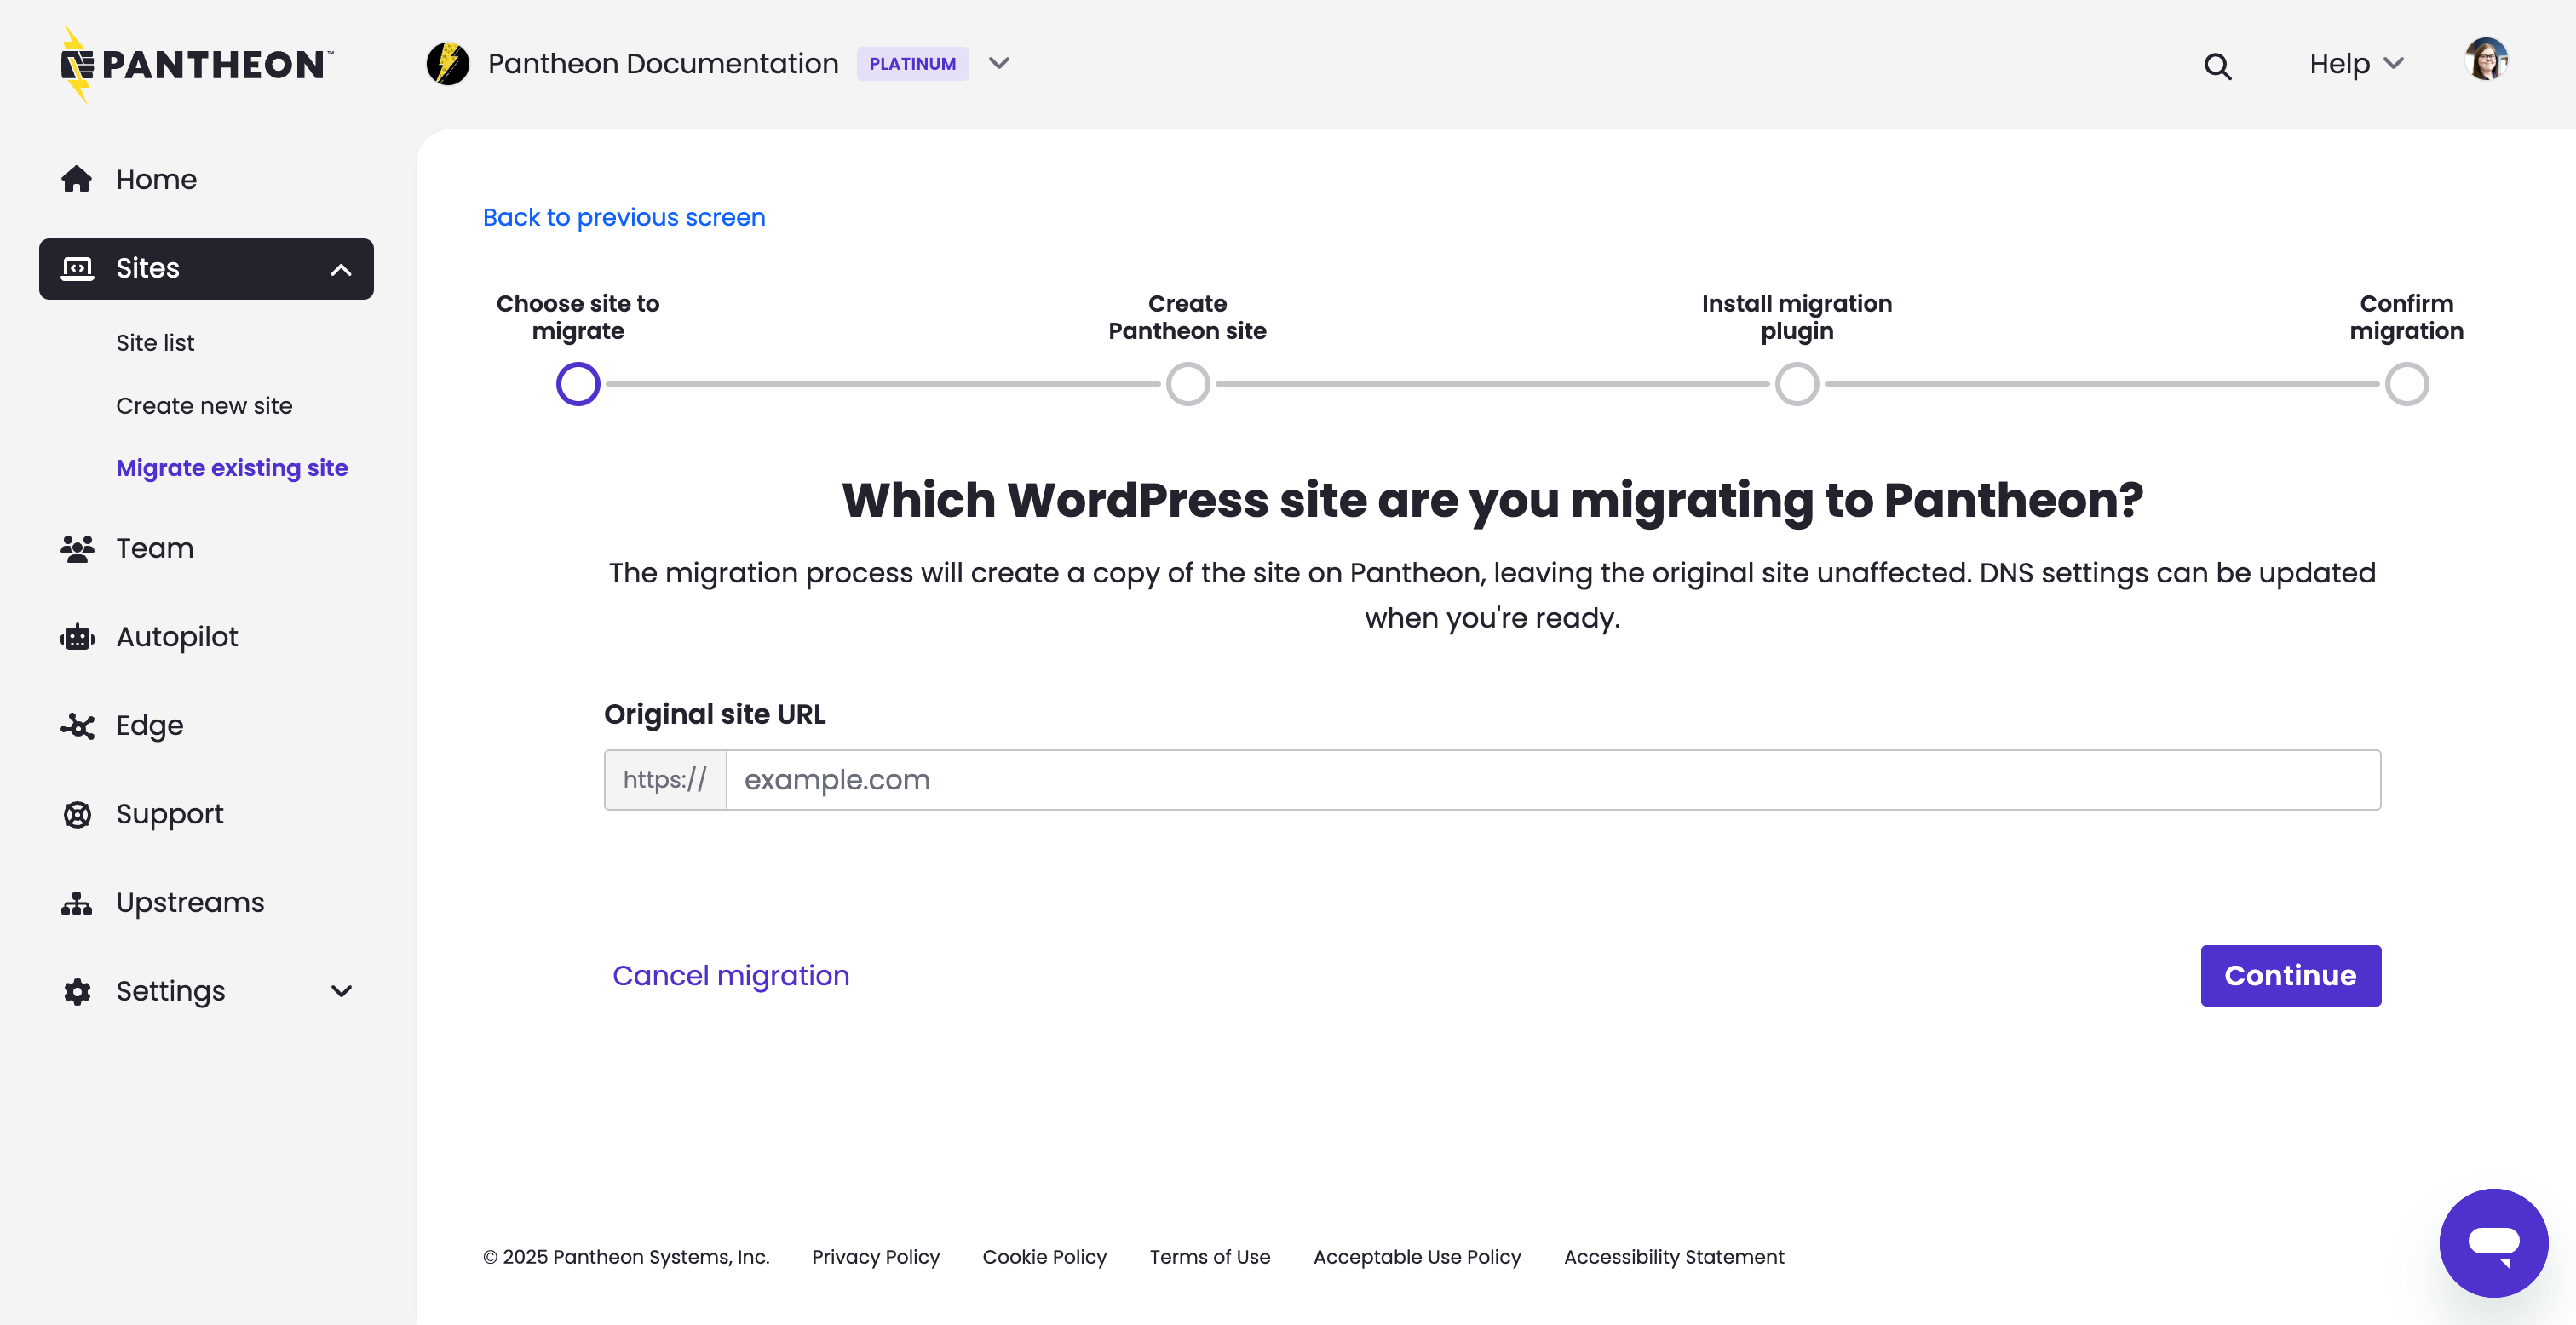Screen dimensions: 2576x1325
Task: Click the Edge network icon
Action: tap(77, 726)
